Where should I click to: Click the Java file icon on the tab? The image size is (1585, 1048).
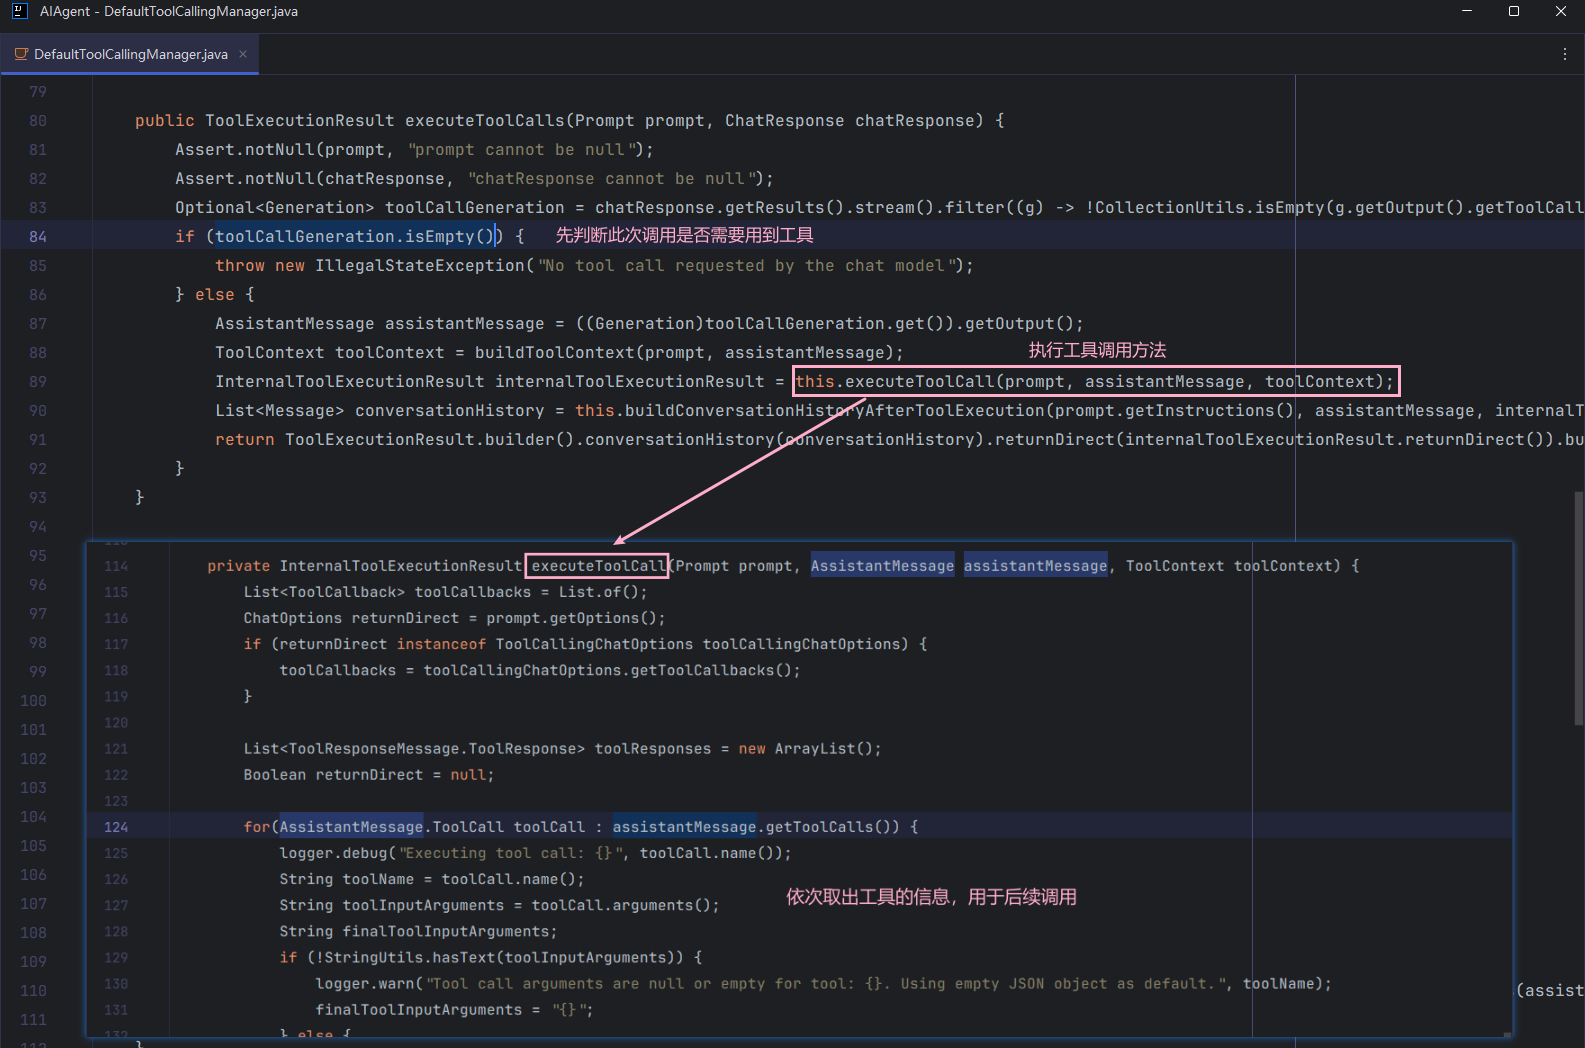[x=21, y=54]
